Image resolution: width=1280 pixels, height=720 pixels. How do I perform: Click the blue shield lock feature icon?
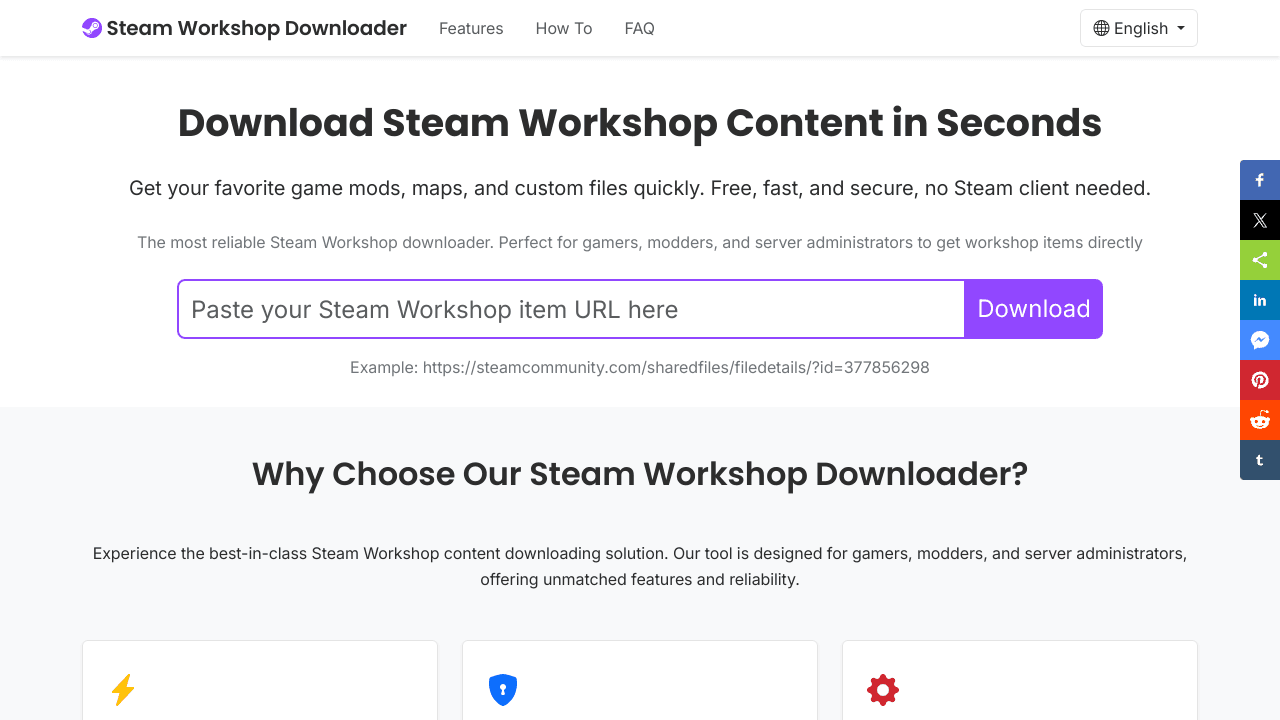click(503, 690)
